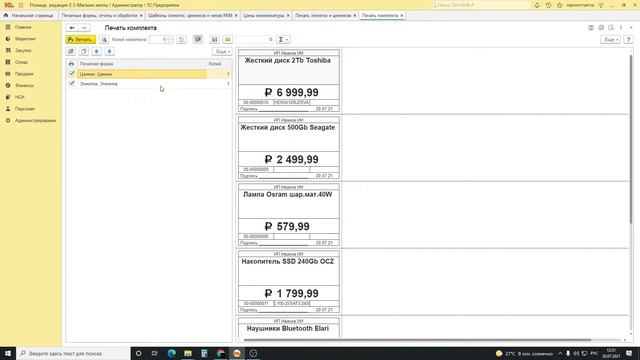Click the page setup icon after copies field

click(x=181, y=40)
